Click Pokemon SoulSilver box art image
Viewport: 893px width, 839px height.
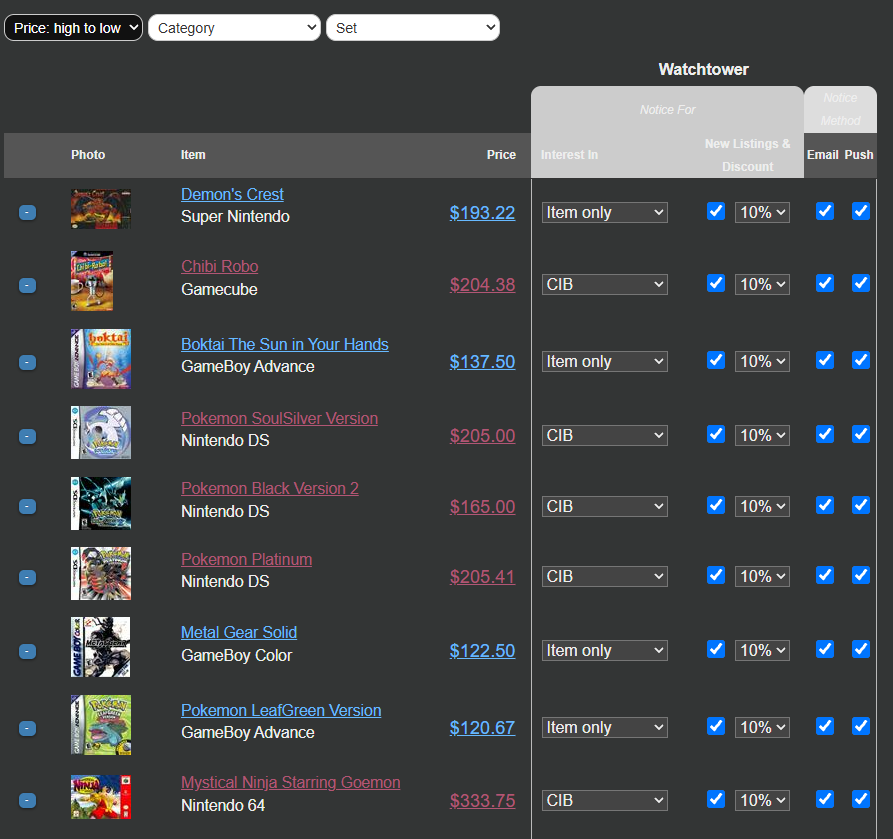[101, 432]
